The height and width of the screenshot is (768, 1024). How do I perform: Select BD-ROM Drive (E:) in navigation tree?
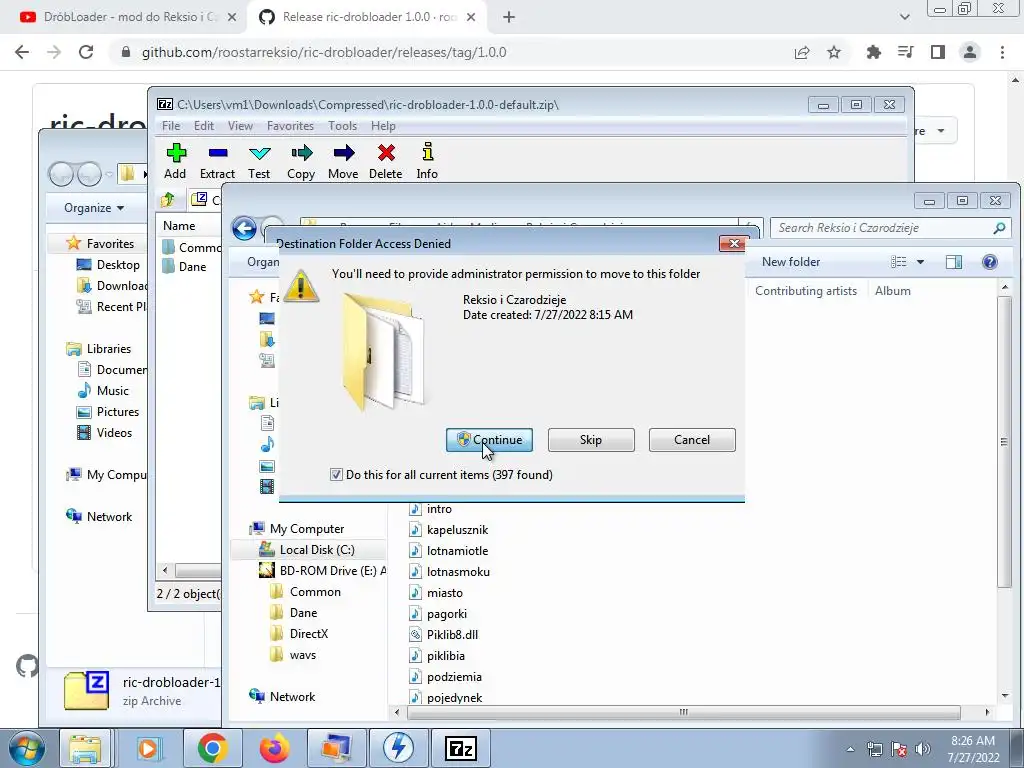[x=323, y=571]
